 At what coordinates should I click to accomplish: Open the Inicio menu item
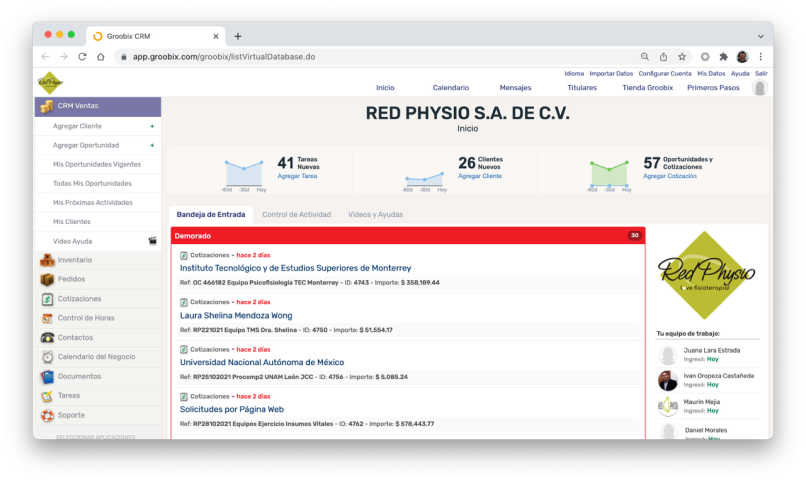point(385,88)
